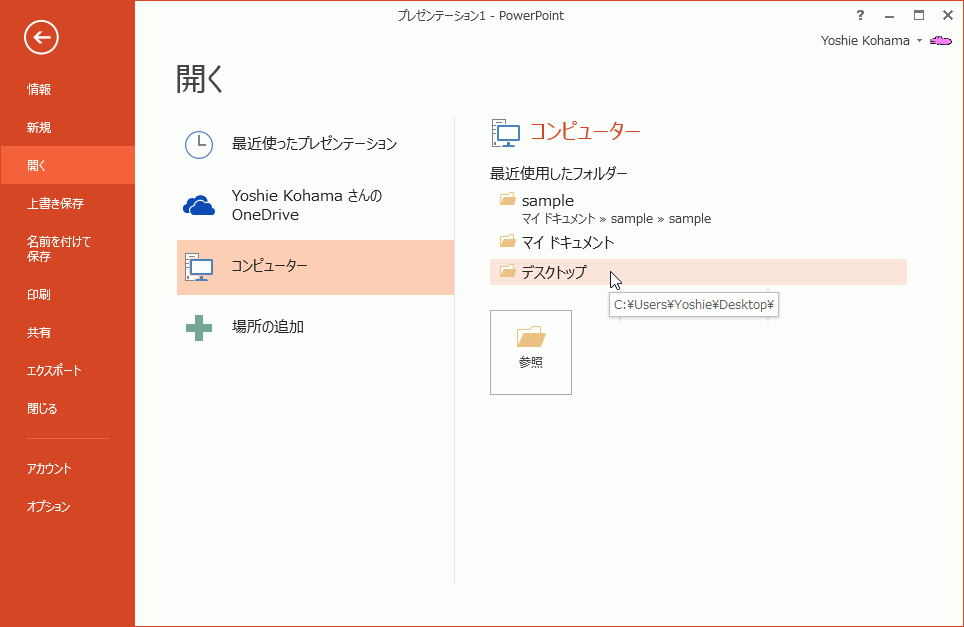
Task: Click the folder icon beside デスクトップ
Action: [507, 270]
